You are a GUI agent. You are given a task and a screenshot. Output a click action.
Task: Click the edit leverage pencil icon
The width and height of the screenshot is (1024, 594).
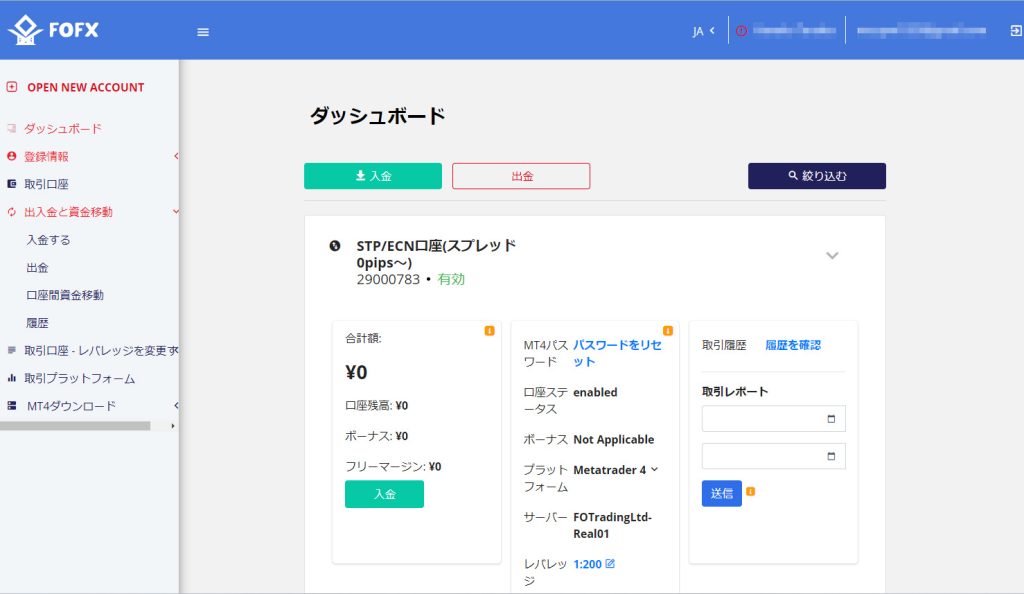[610, 563]
